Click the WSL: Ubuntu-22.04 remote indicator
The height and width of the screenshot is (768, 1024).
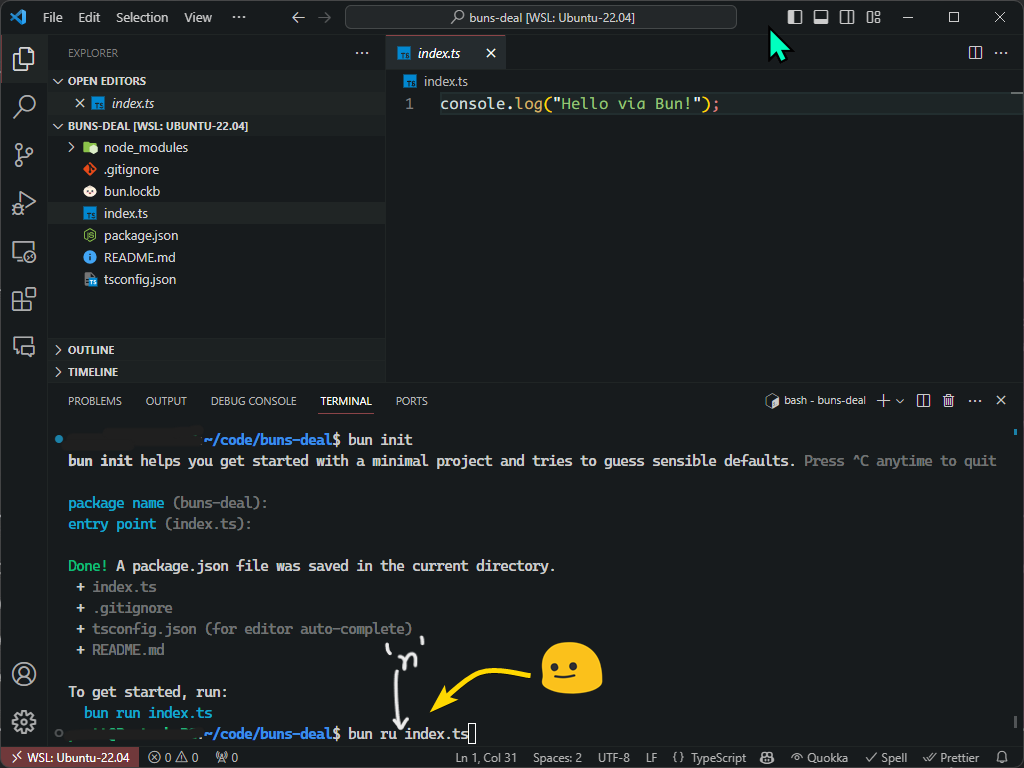[x=69, y=758]
